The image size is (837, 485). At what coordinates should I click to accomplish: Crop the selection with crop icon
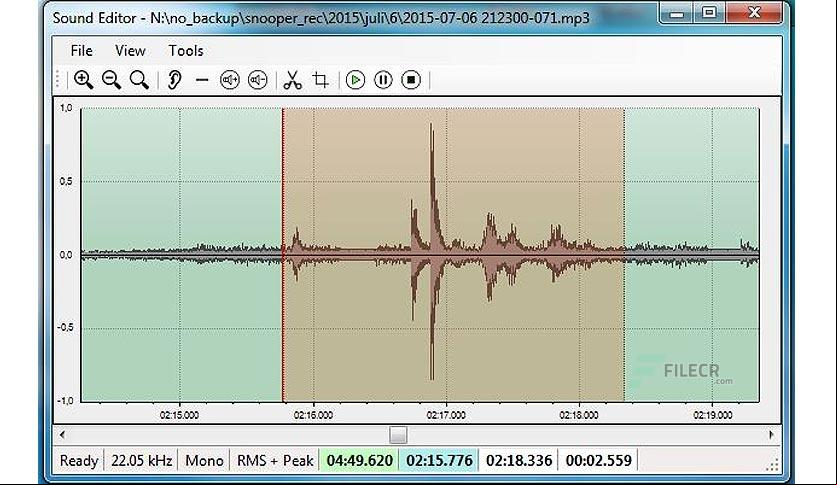tap(320, 80)
